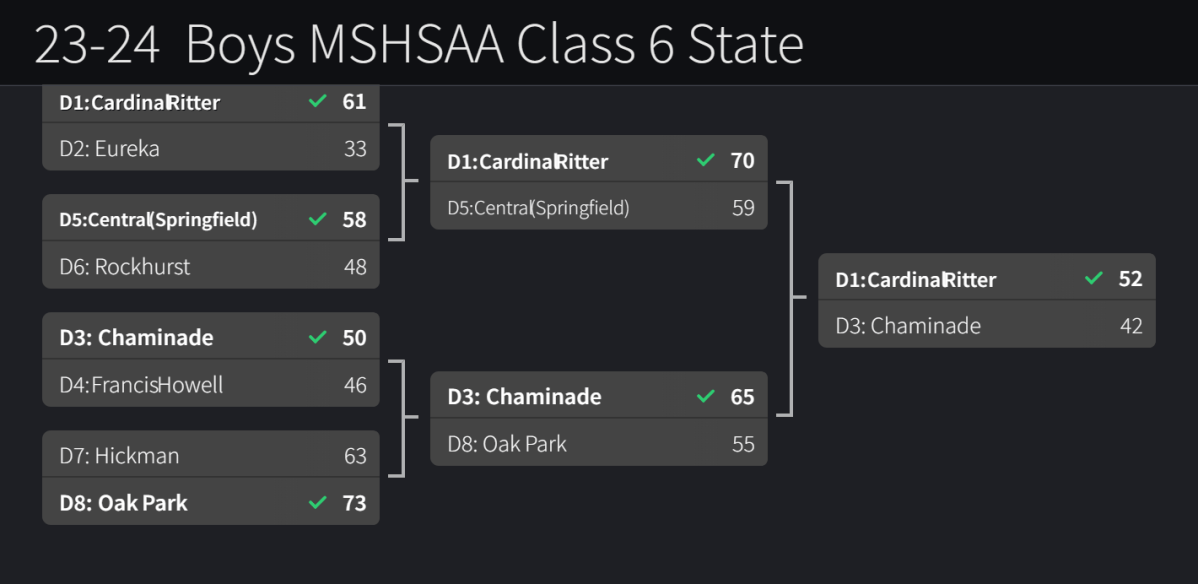The width and height of the screenshot is (1198, 584).
Task: Click winner checkmark in championship game, score 52
Action: coord(1094,278)
